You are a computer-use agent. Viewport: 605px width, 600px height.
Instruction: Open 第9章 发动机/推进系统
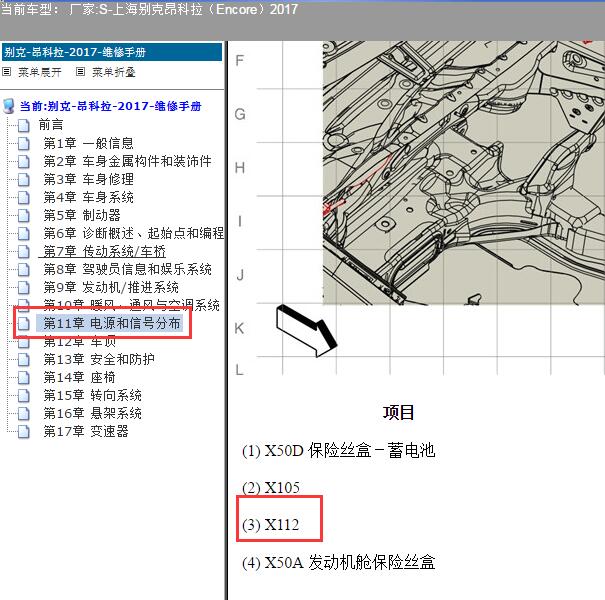click(x=111, y=287)
